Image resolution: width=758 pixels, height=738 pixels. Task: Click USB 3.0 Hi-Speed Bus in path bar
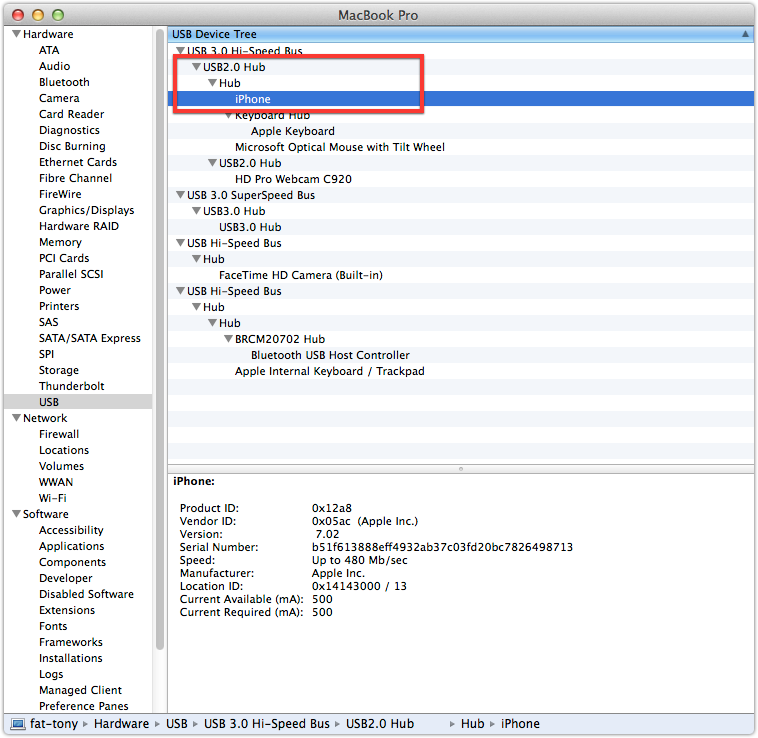[x=266, y=724]
